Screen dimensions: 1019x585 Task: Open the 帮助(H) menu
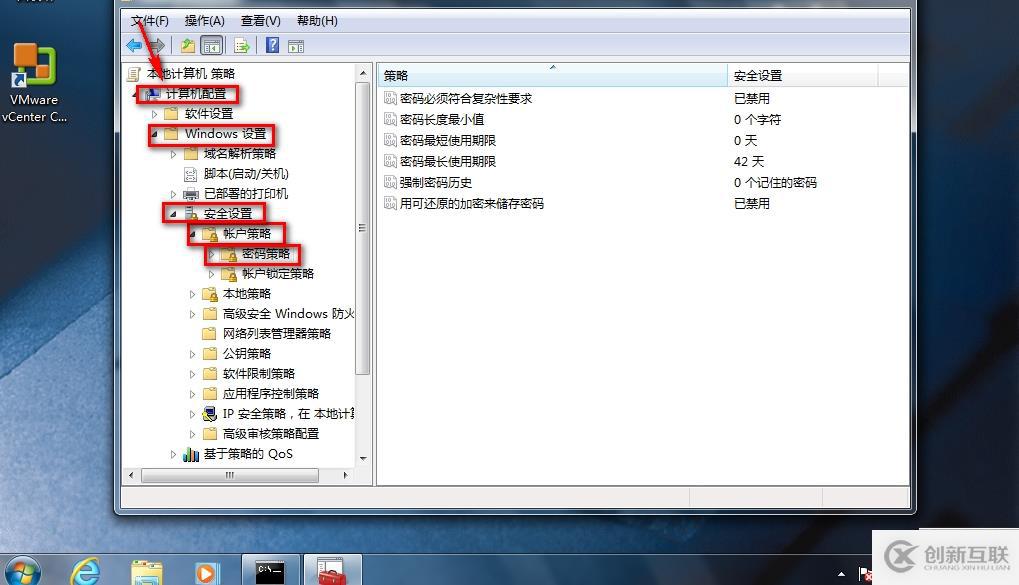[317, 21]
